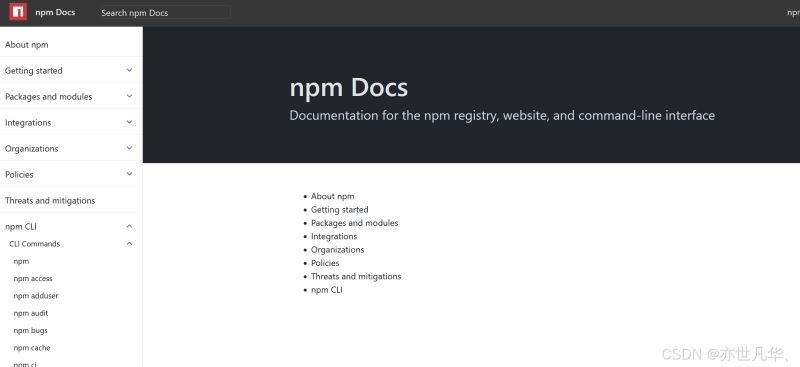800x367 pixels.
Task: Follow the Integrations link in the content list
Action: point(334,236)
